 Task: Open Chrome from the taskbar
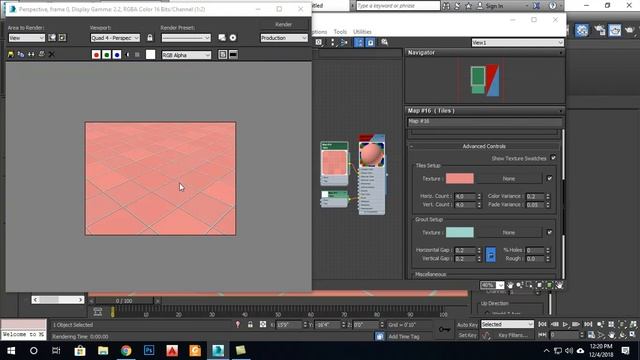point(126,351)
